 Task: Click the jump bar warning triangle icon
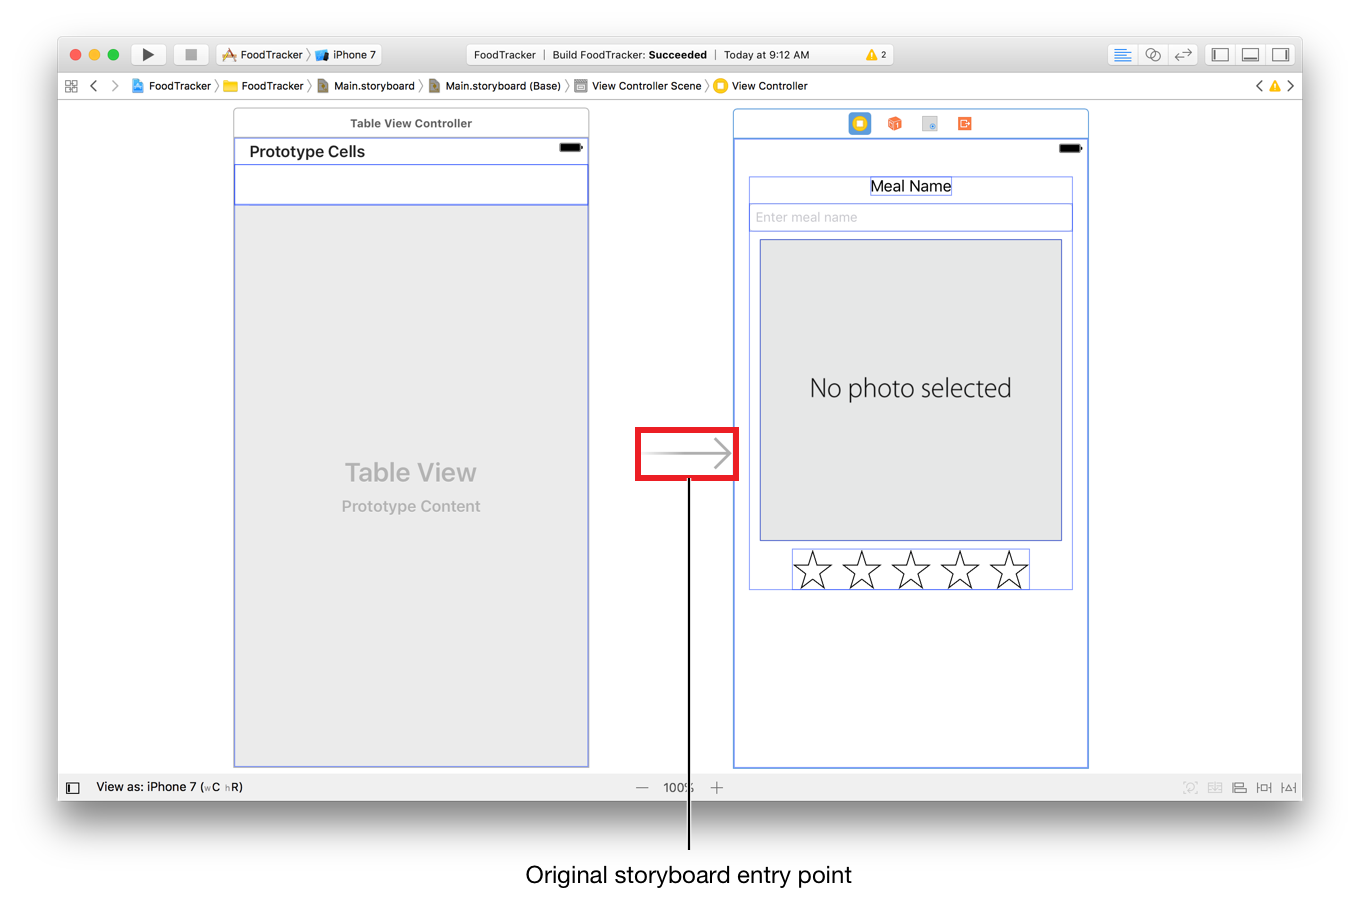click(1275, 86)
